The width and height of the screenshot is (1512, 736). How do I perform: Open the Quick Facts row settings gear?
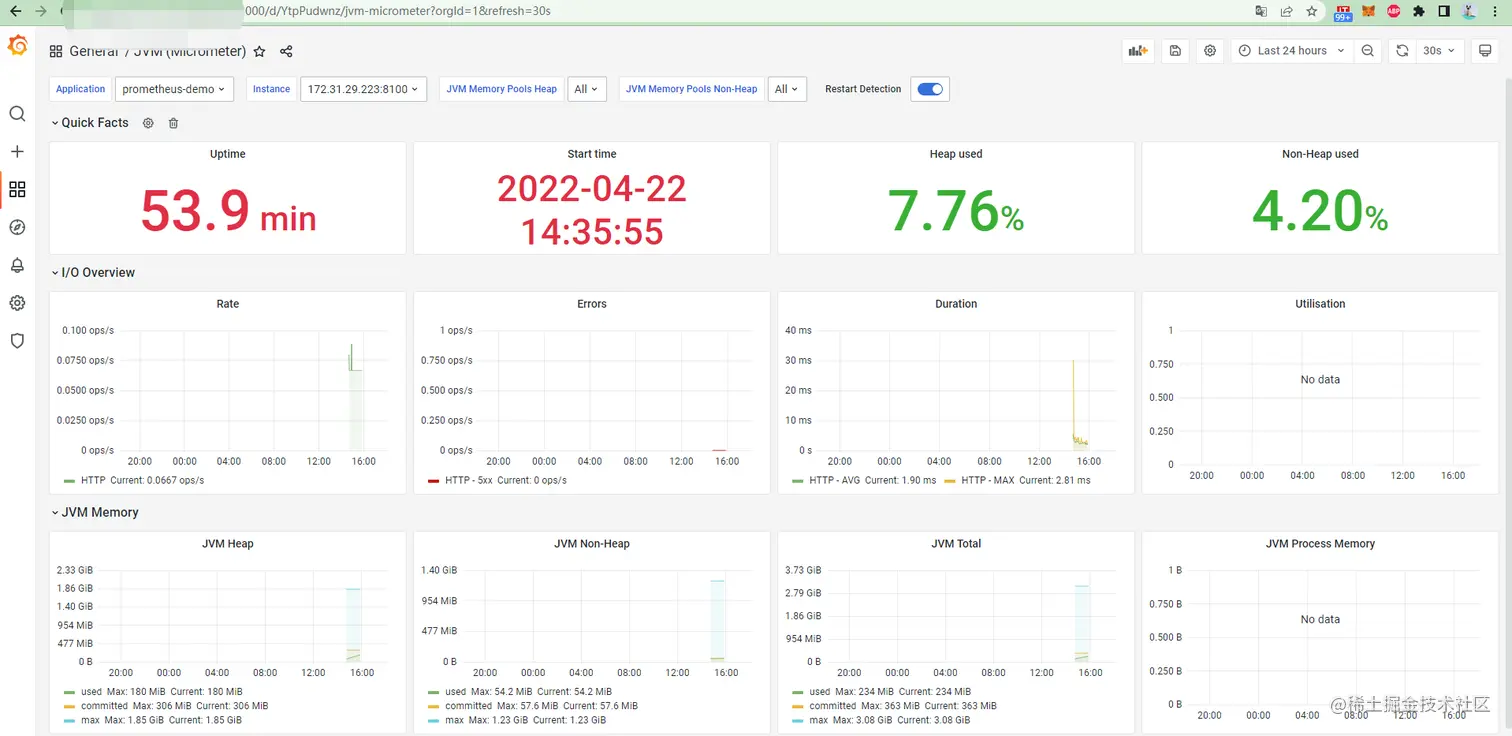tap(148, 122)
